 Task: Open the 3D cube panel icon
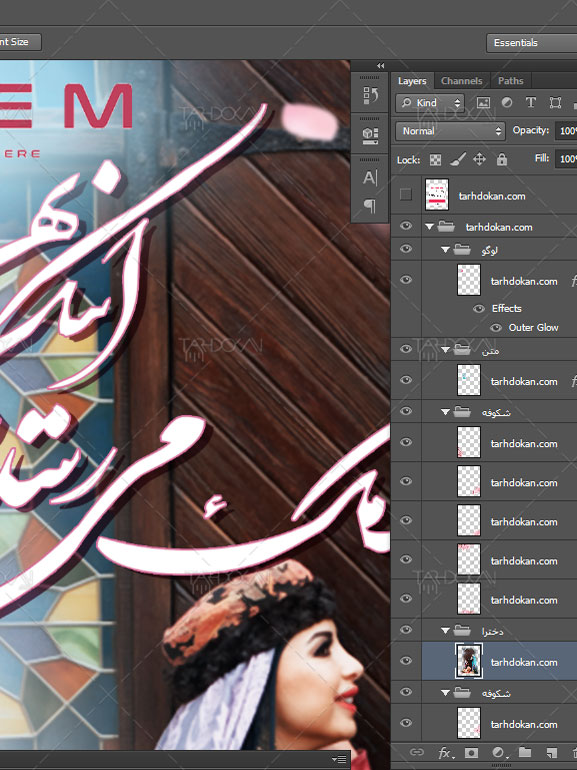(370, 135)
